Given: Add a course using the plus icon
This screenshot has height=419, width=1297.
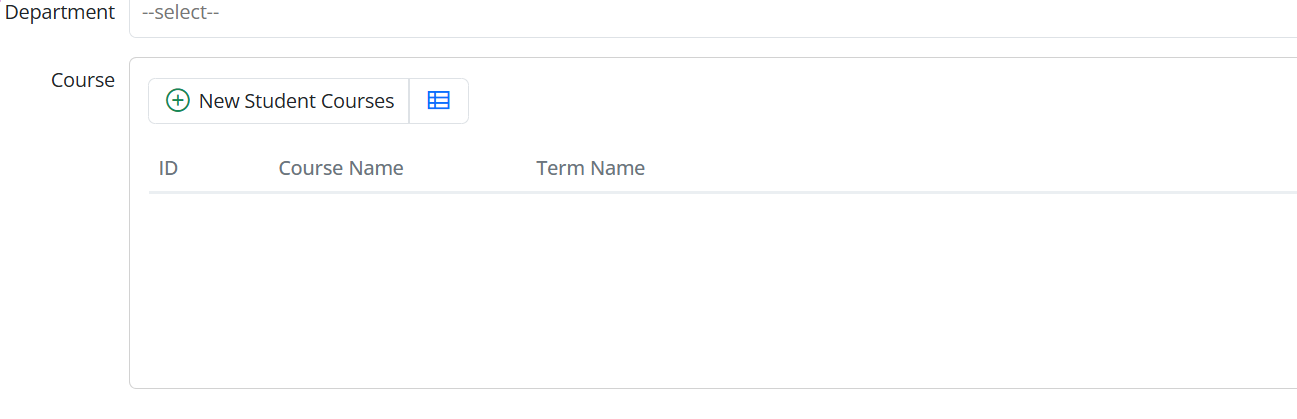Looking at the screenshot, I should [177, 101].
